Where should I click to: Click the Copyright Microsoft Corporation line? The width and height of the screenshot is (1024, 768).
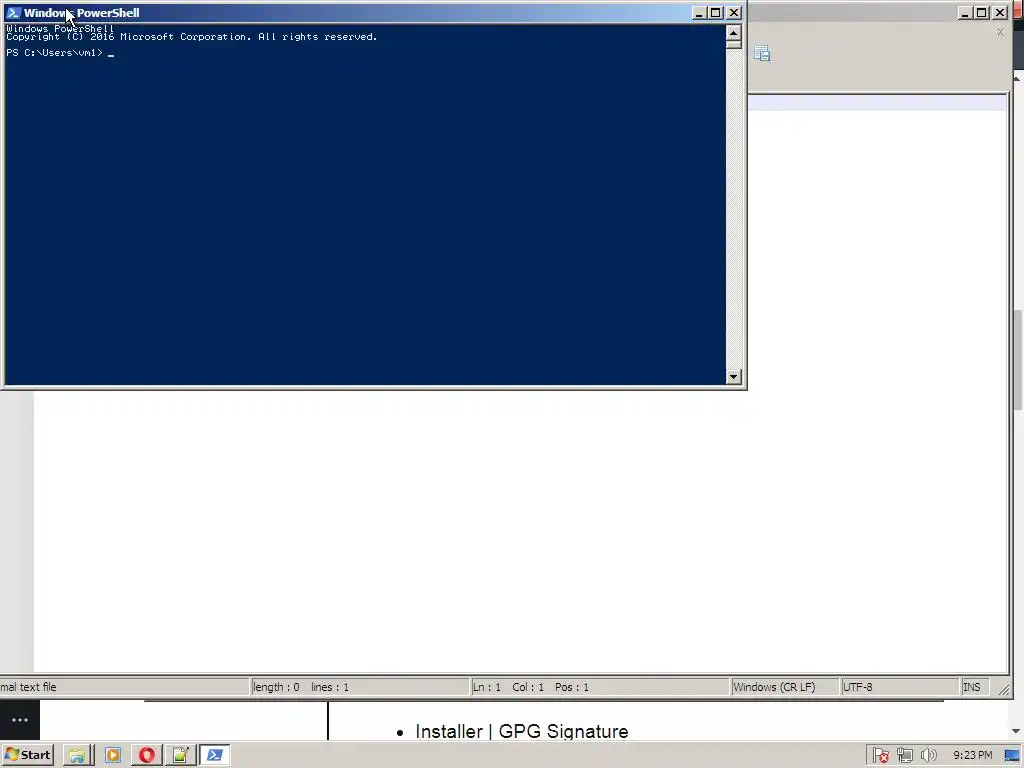(x=192, y=37)
